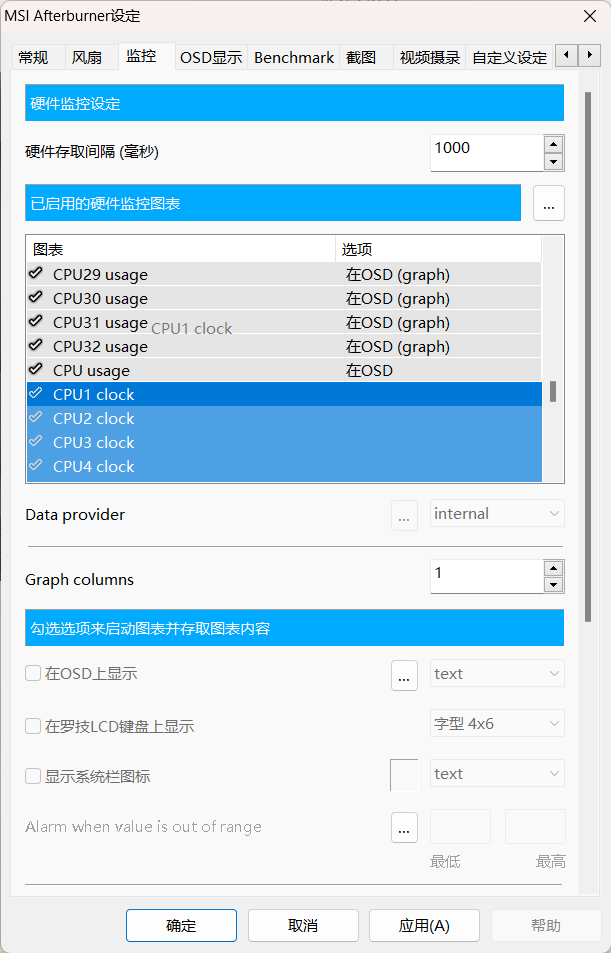The height and width of the screenshot is (953, 611).
Task: Select the CPU32 usage row
Action: tap(284, 346)
